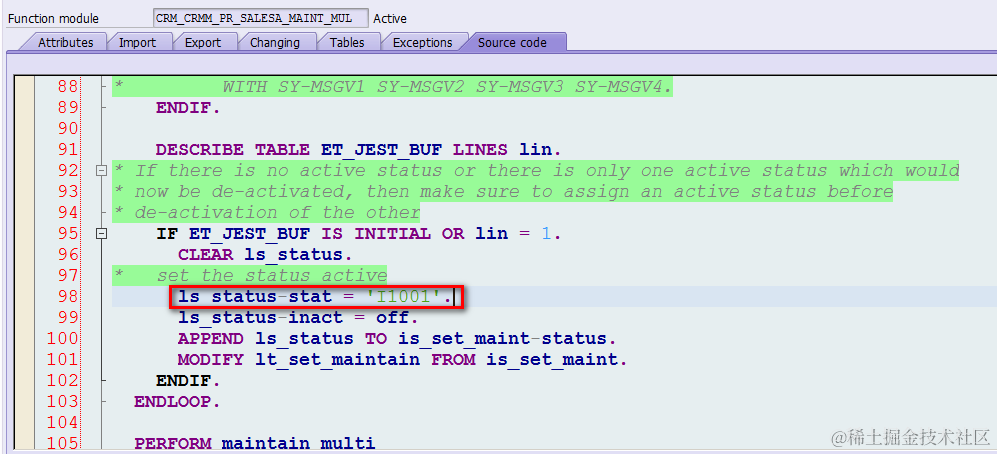Click the Active status text
997x454 pixels.
(390, 18)
